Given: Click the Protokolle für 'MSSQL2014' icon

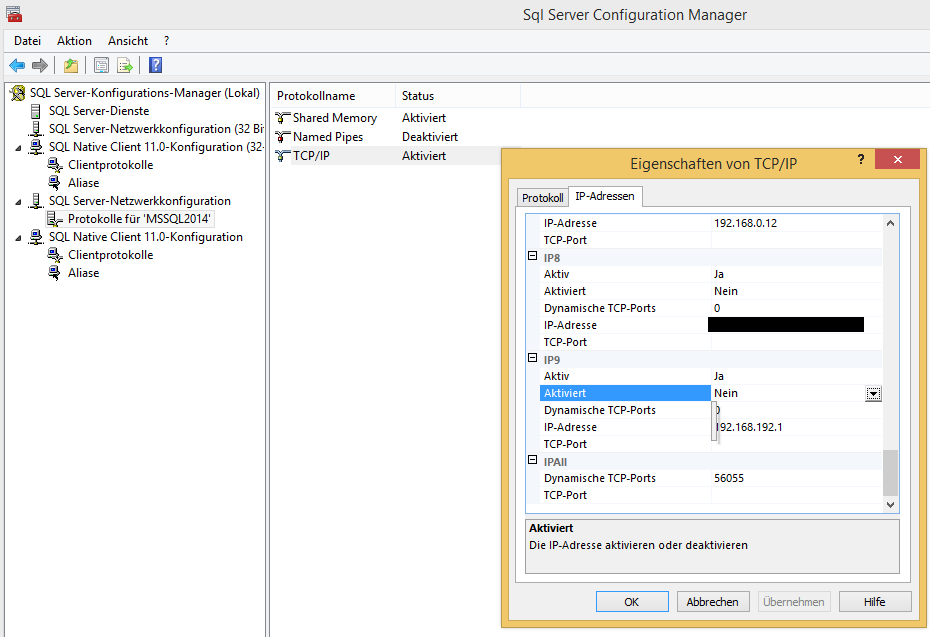Looking at the screenshot, I should 55,219.
